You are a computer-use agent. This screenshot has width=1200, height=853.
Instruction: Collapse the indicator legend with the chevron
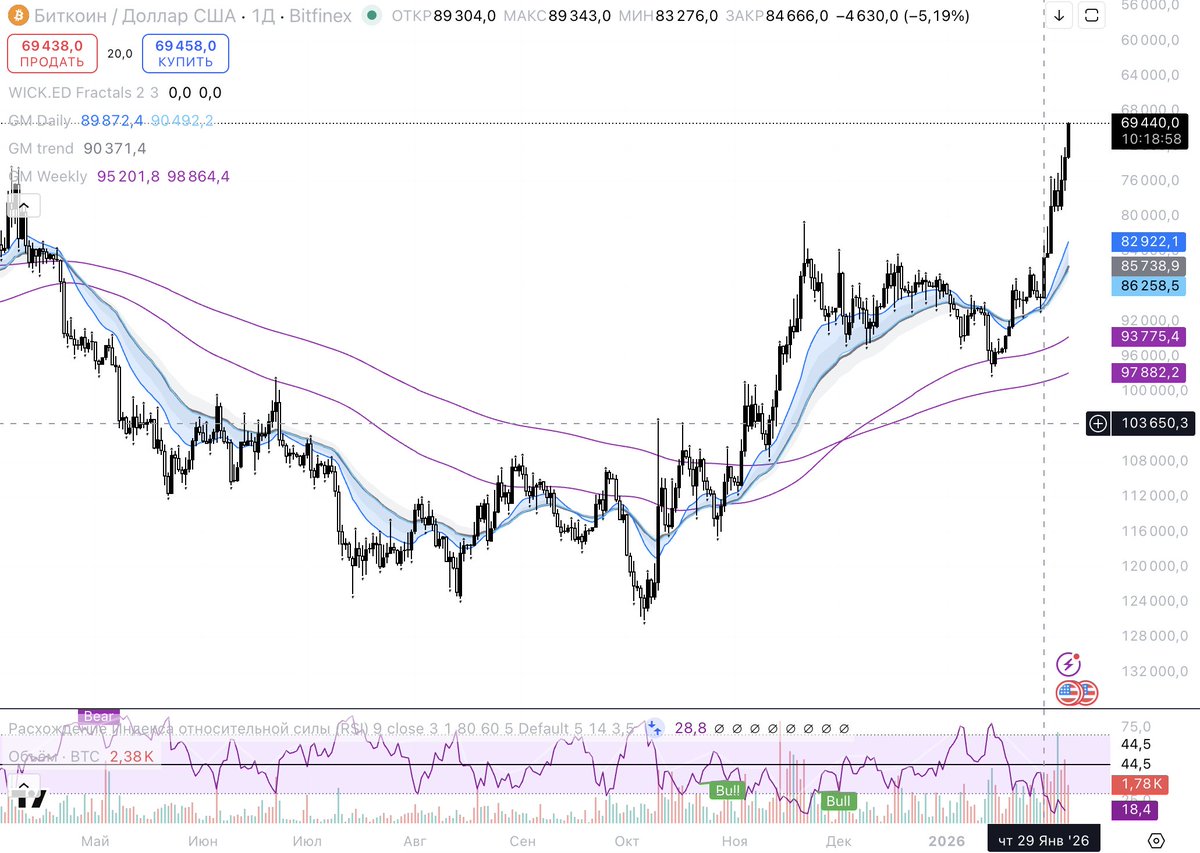coord(25,206)
